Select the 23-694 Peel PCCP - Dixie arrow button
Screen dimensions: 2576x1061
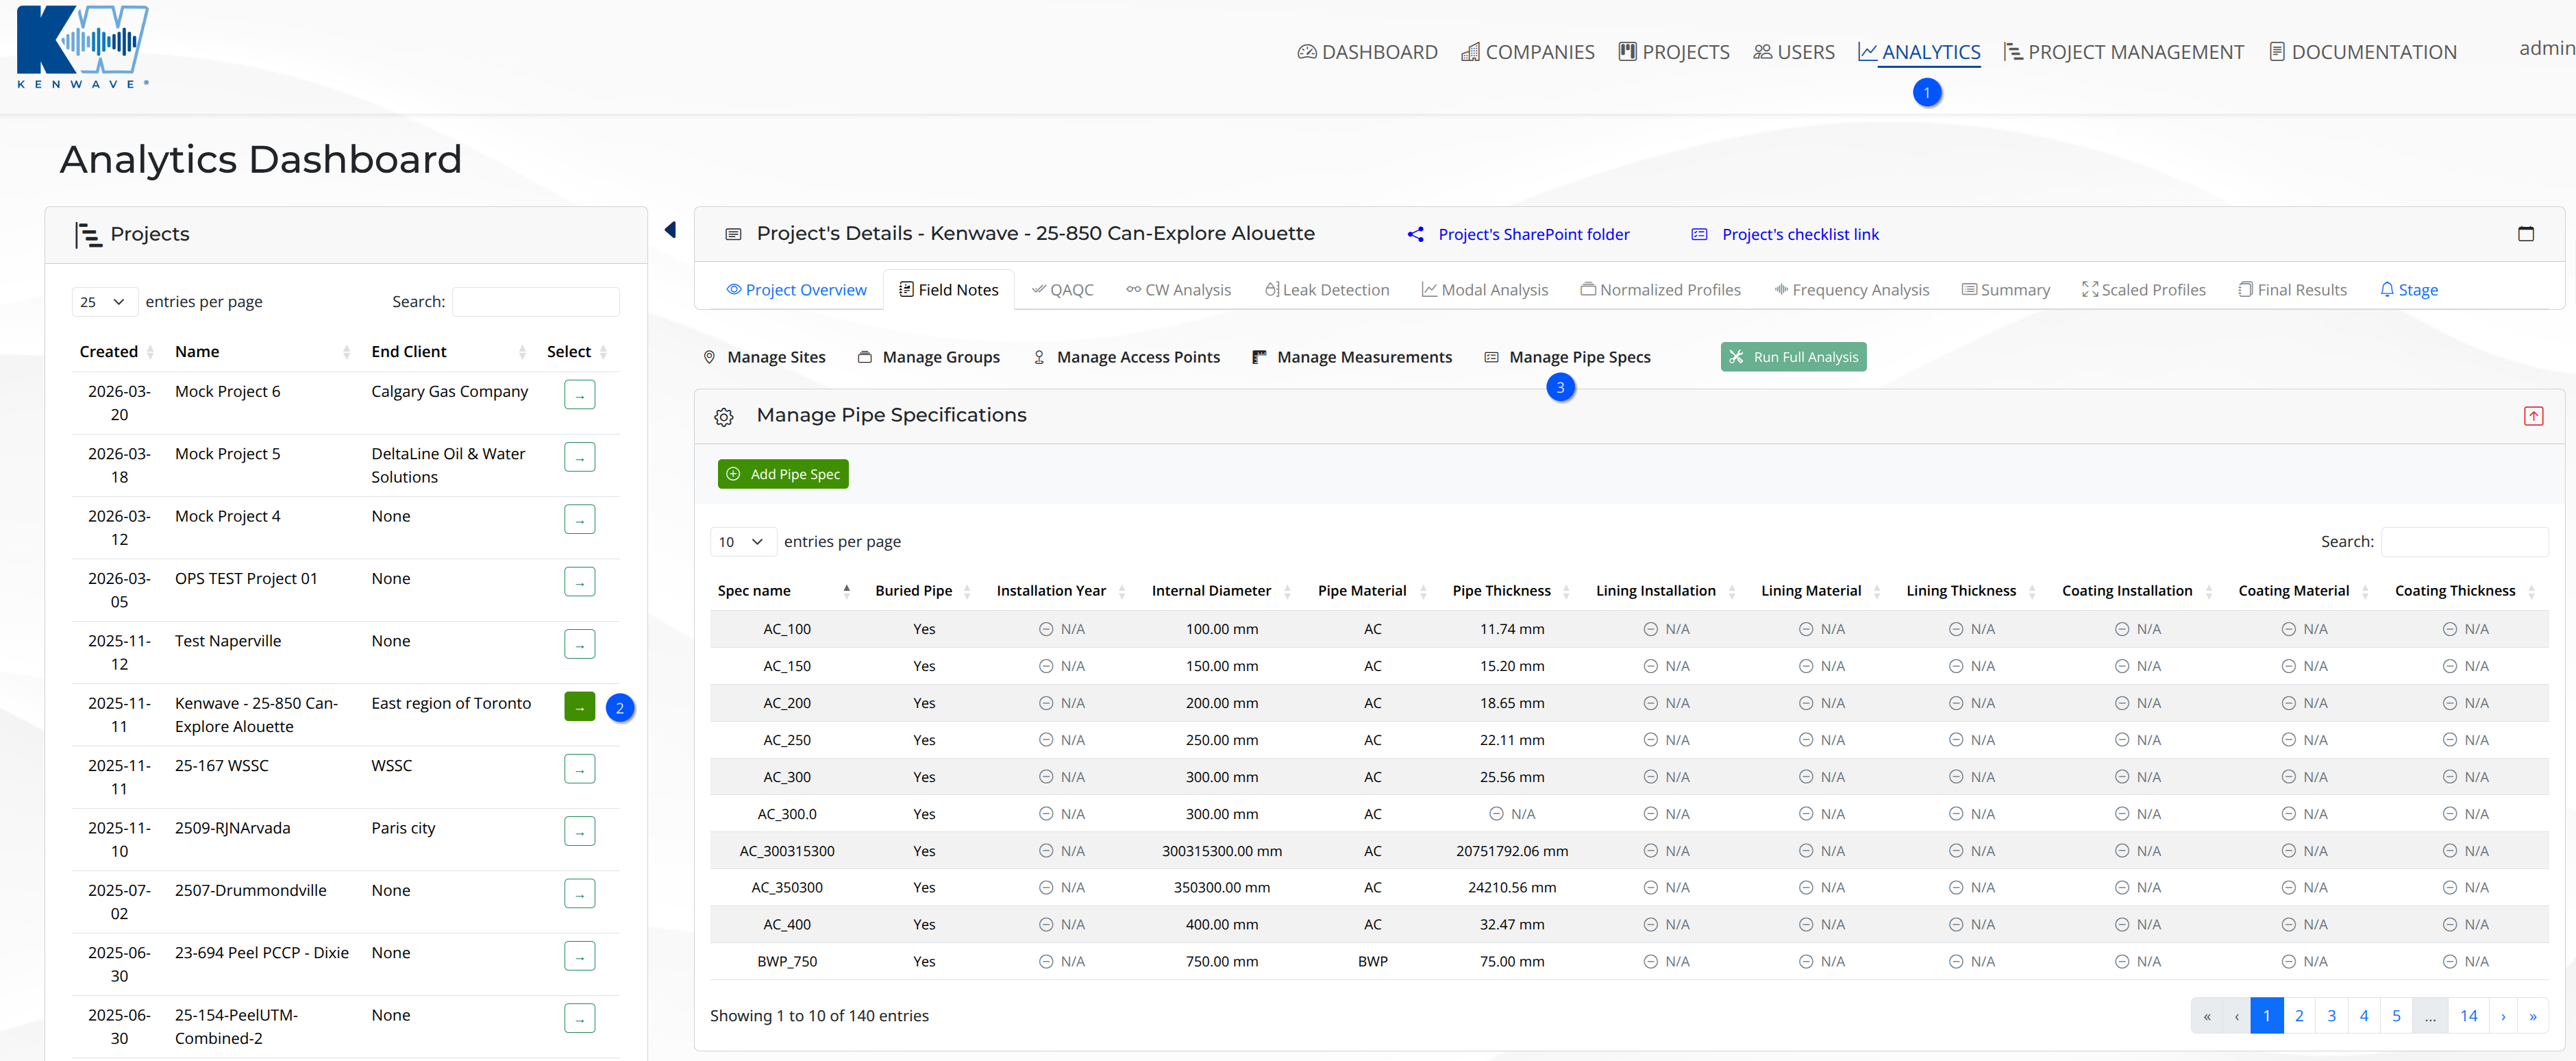580,956
